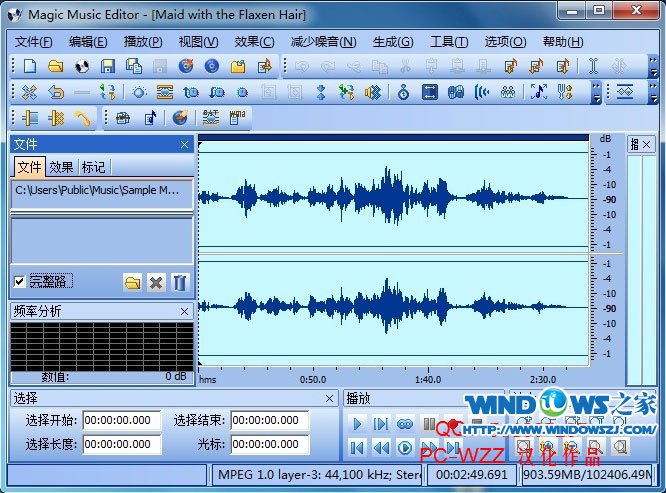Click the trash can icon in file panel
The height and width of the screenshot is (493, 666).
(180, 283)
